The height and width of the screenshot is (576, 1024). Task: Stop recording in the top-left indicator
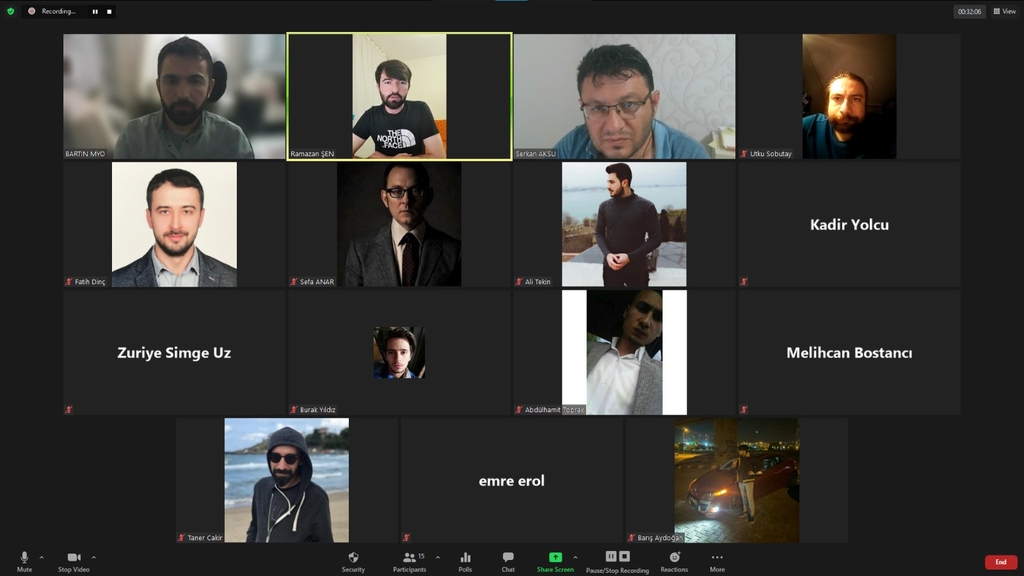pyautogui.click(x=109, y=12)
